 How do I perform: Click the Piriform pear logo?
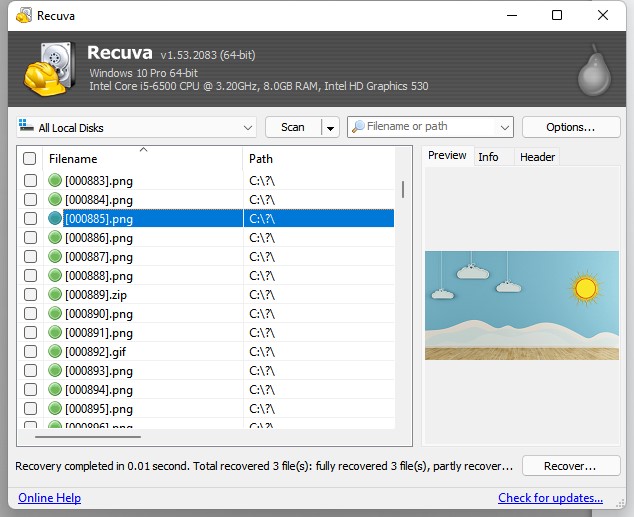tap(594, 70)
